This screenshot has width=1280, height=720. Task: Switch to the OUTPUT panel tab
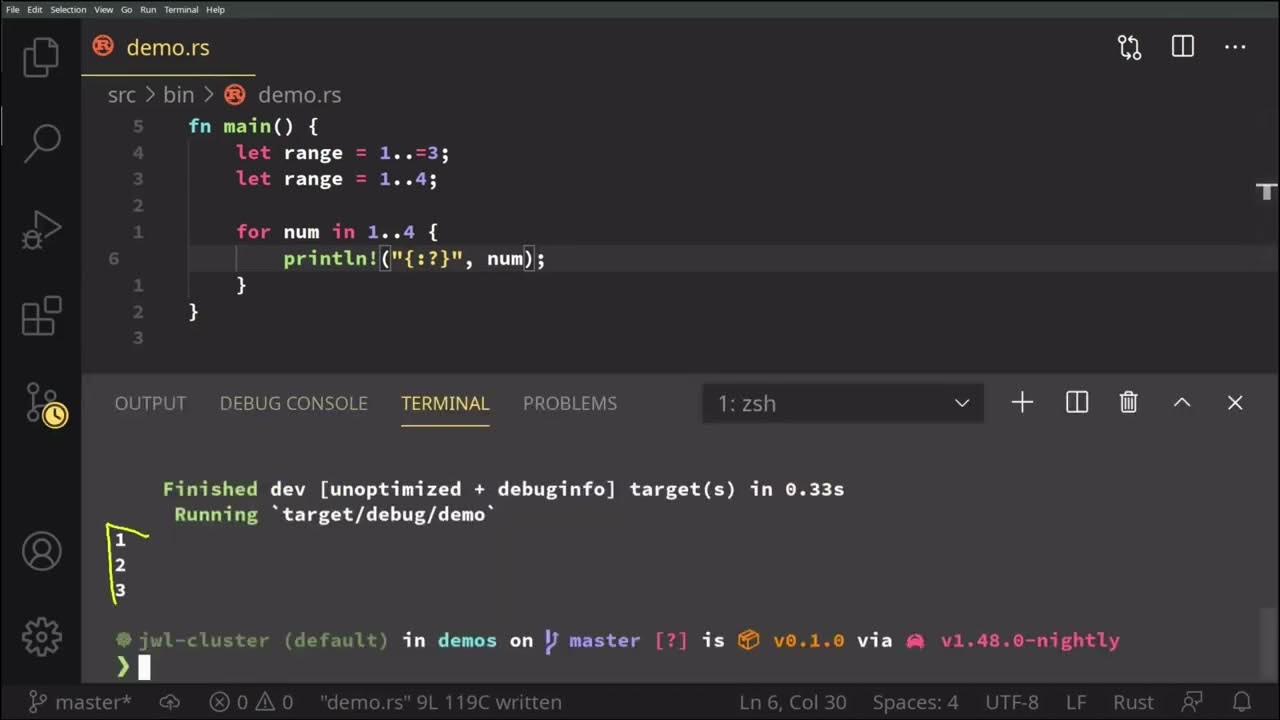click(150, 403)
